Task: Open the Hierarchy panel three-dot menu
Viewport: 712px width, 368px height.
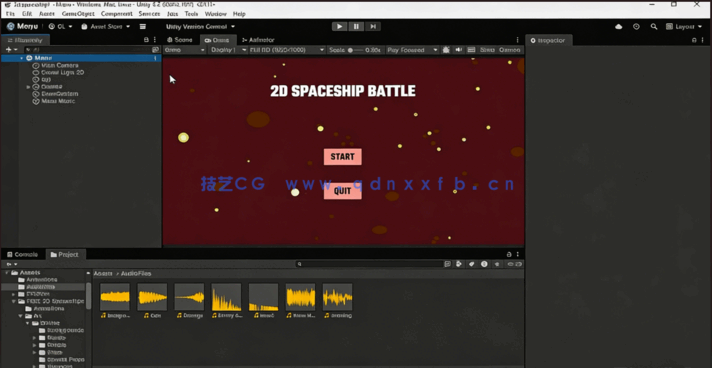Action: click(155, 40)
